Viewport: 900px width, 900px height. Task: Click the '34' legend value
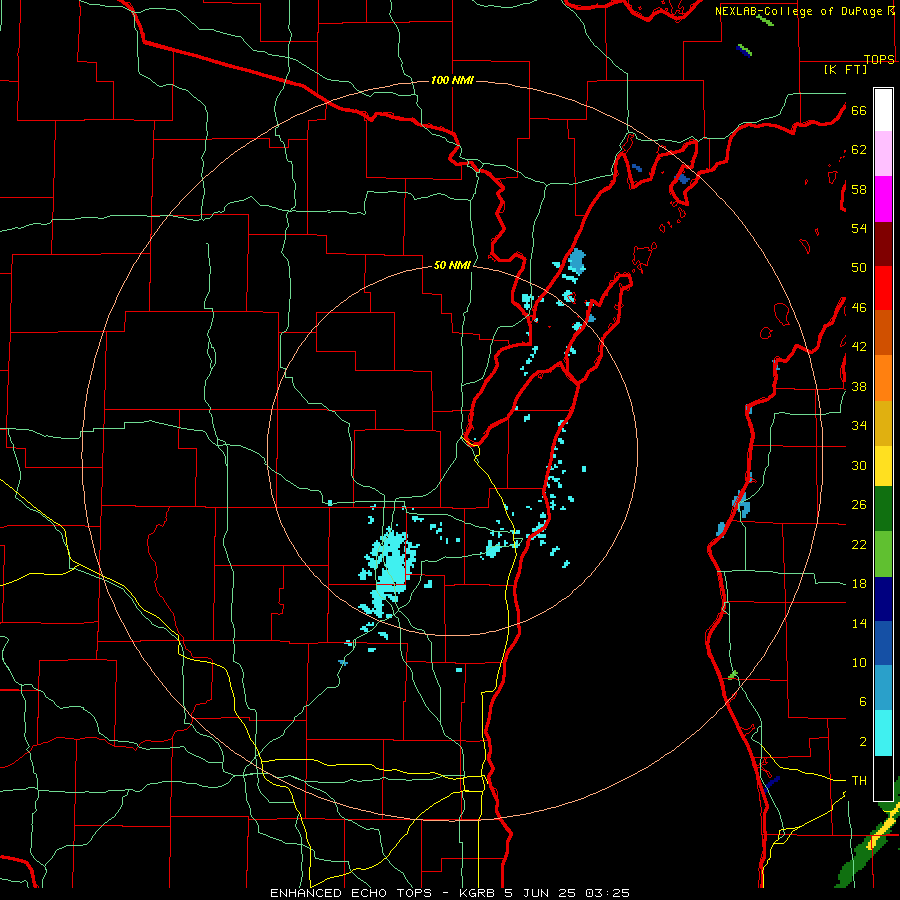(x=859, y=425)
